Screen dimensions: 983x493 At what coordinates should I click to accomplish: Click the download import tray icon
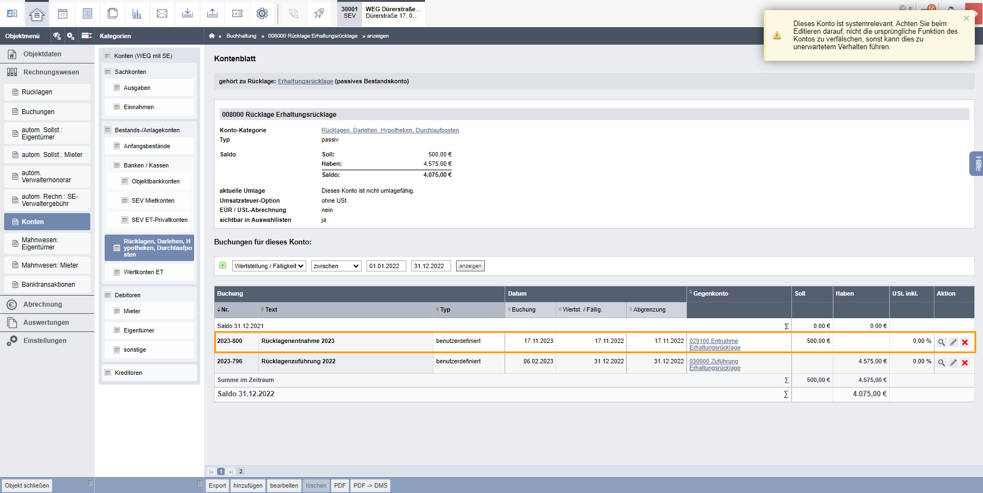[187, 13]
